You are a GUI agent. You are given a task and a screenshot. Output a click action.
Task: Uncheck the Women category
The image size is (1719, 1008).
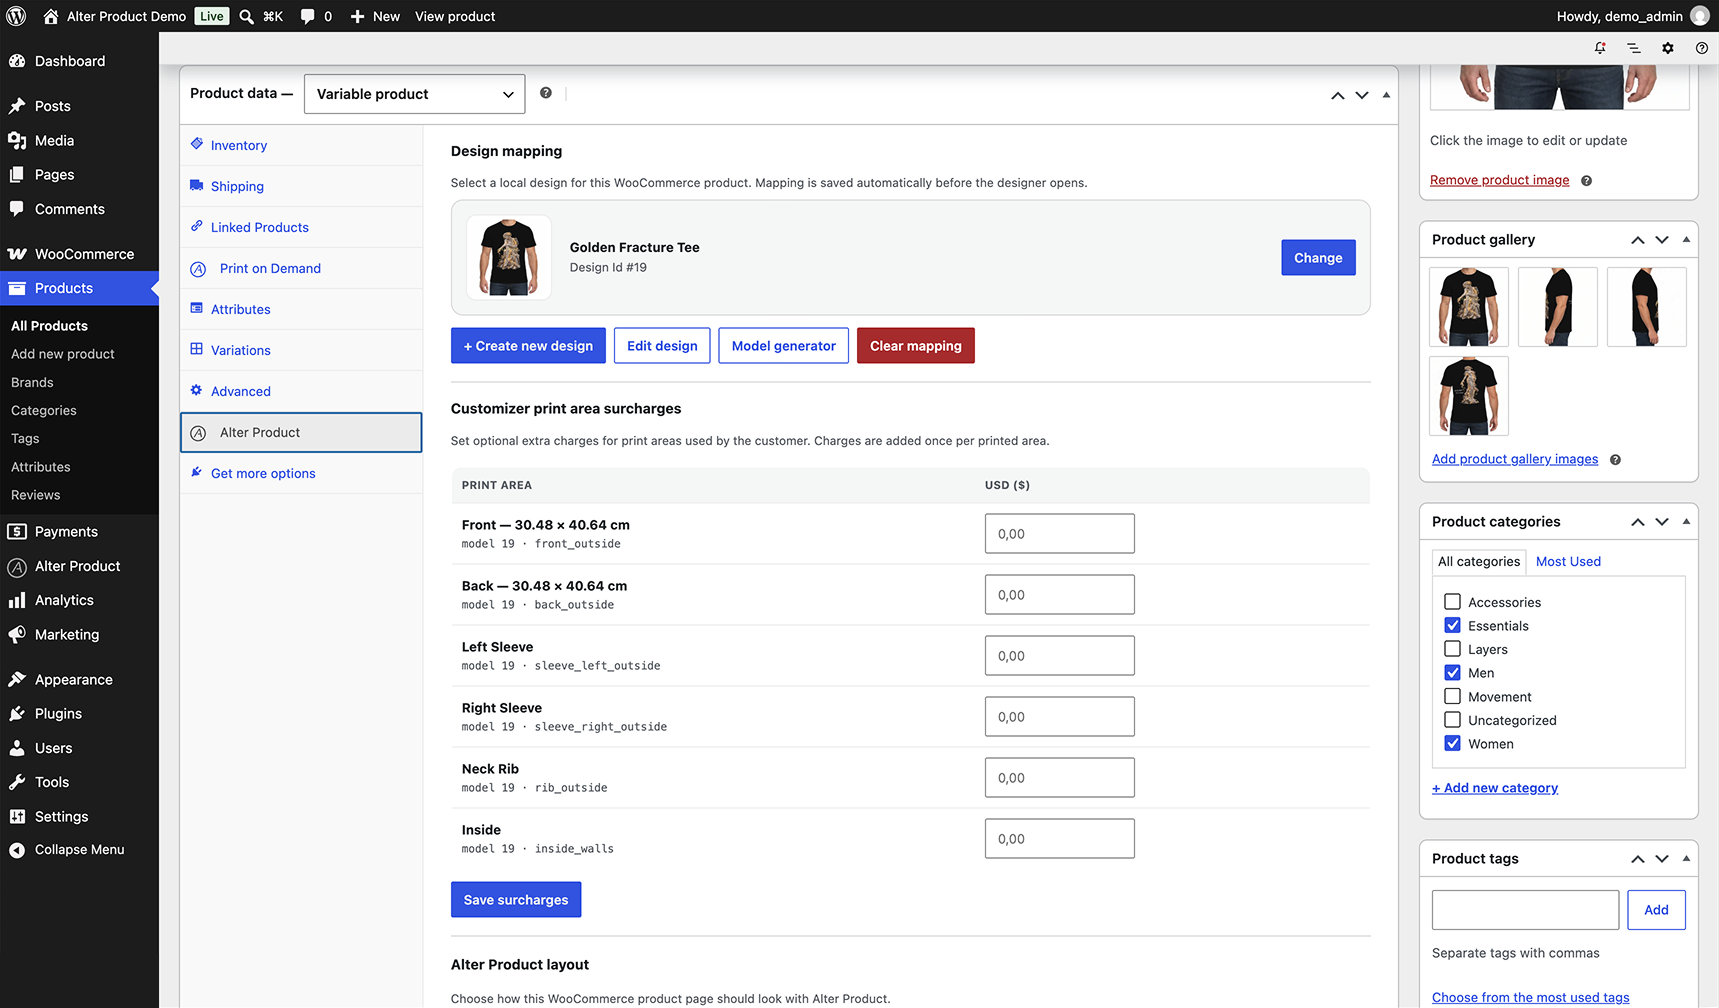pos(1453,744)
